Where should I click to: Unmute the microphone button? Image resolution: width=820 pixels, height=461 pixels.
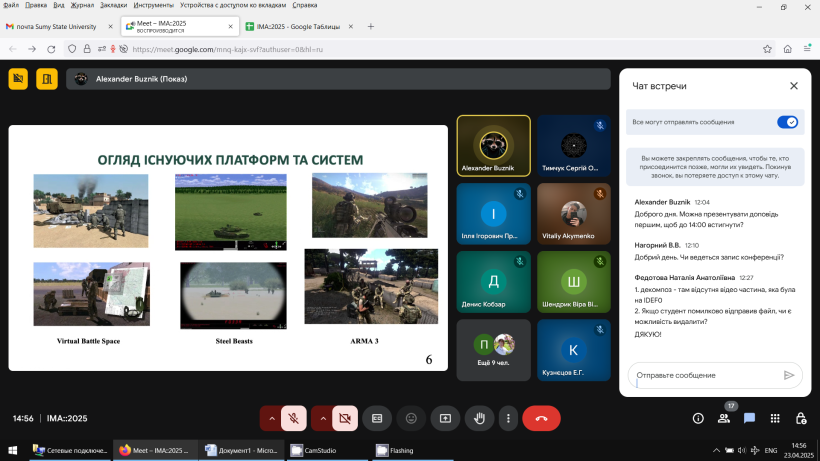click(x=293, y=418)
